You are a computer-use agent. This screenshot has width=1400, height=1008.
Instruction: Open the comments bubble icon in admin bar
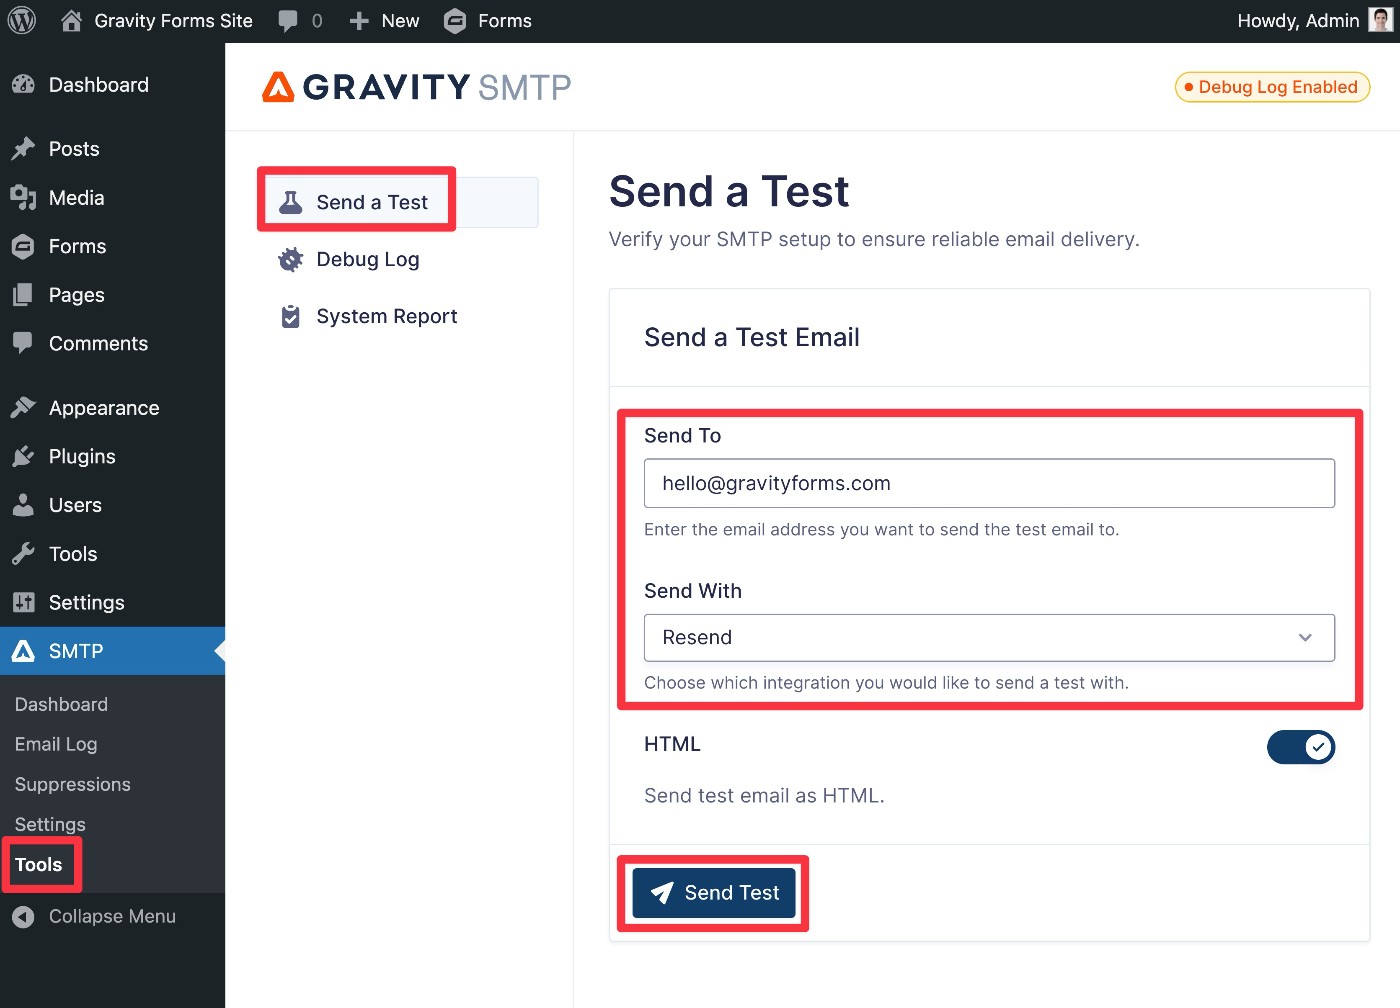288,21
